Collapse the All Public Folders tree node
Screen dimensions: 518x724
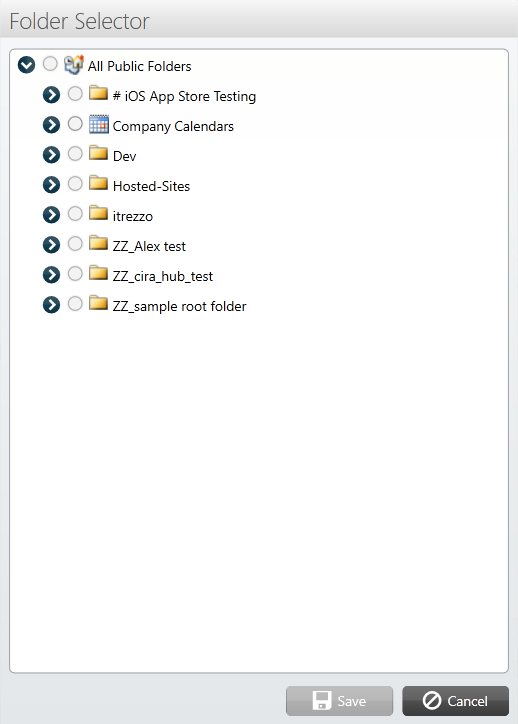[26, 65]
